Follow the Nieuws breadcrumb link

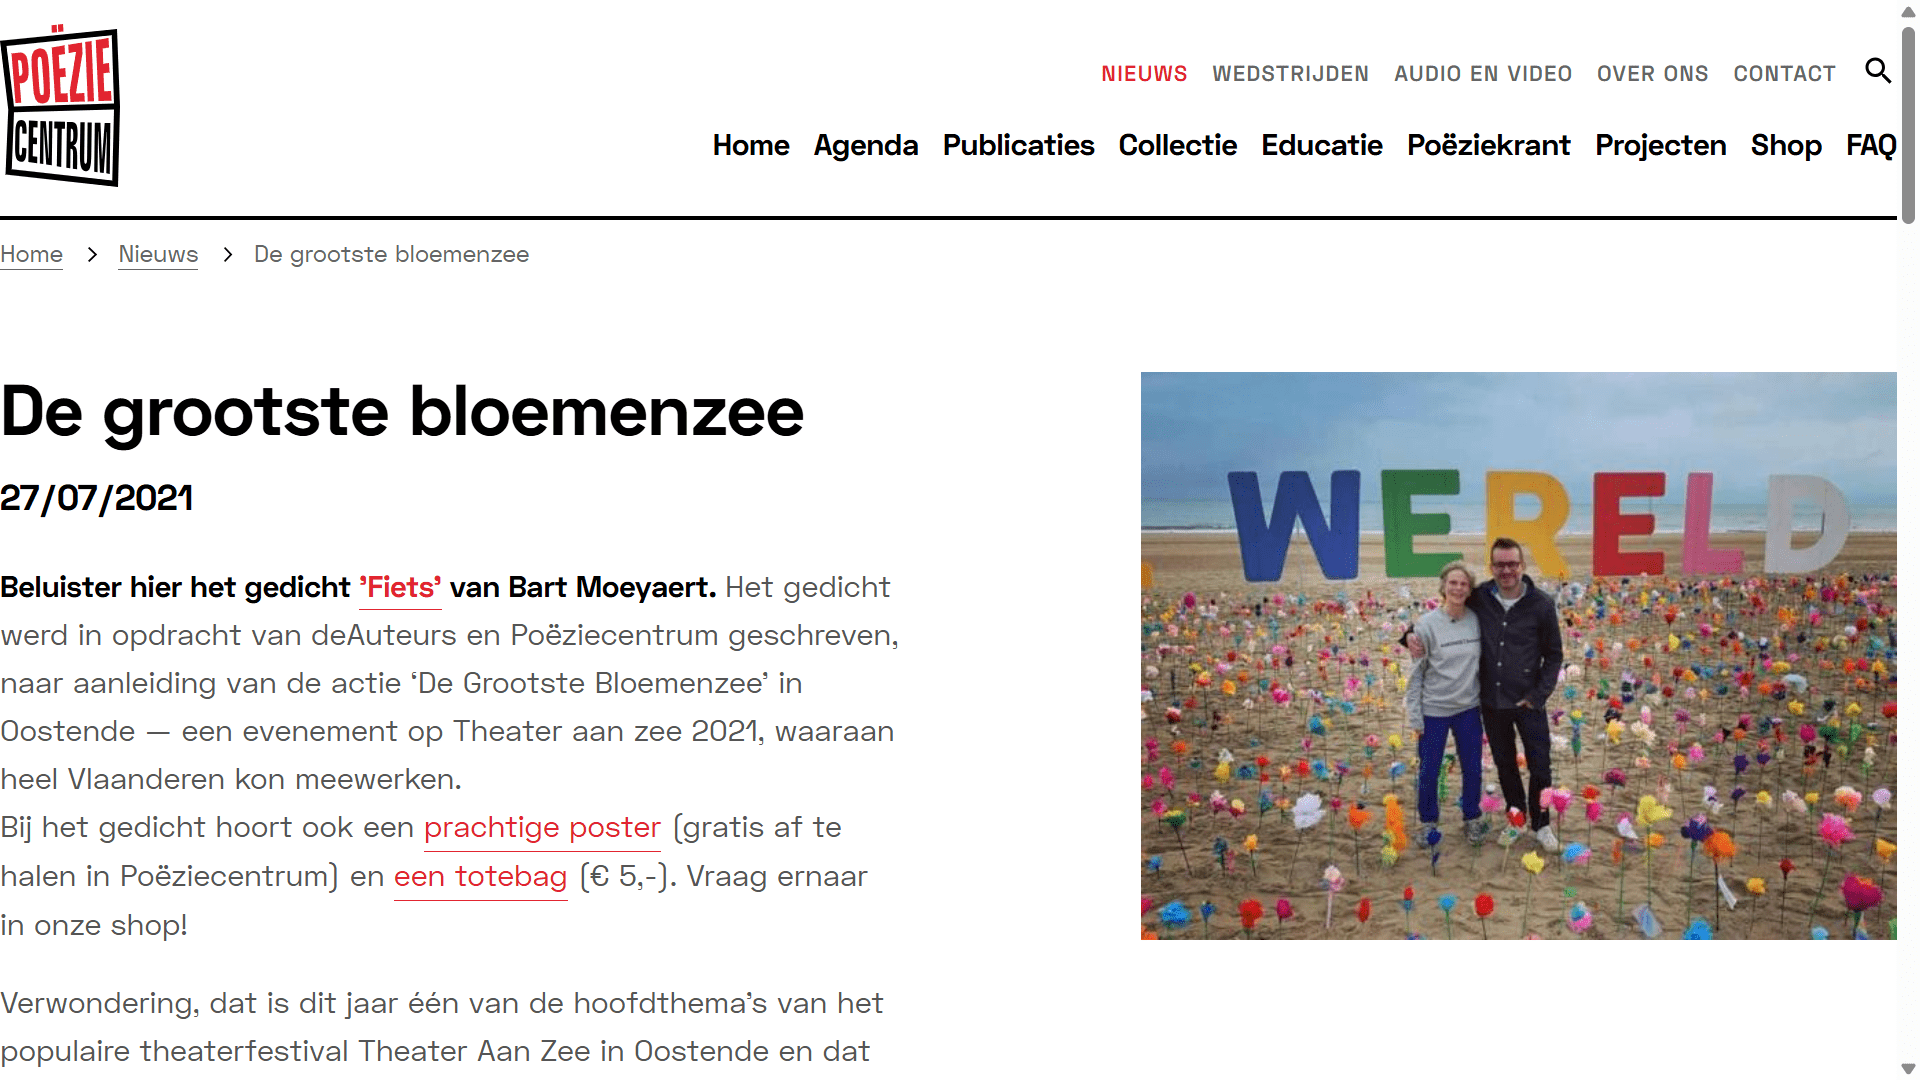(x=158, y=254)
